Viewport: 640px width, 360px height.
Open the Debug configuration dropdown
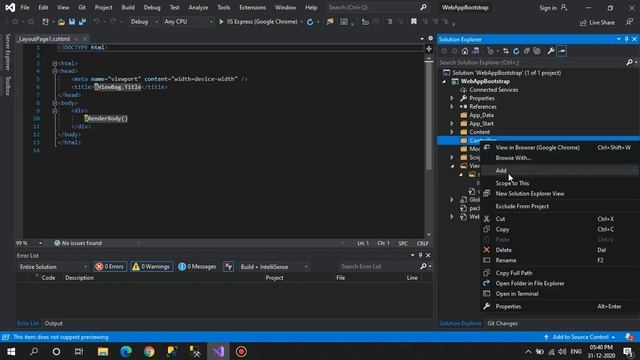click(x=144, y=22)
